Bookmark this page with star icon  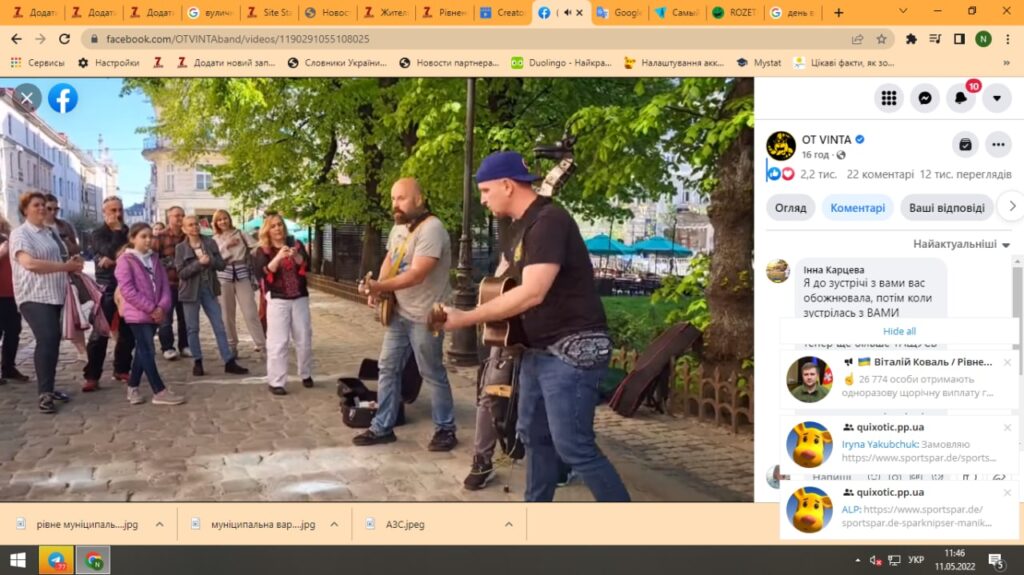(881, 39)
